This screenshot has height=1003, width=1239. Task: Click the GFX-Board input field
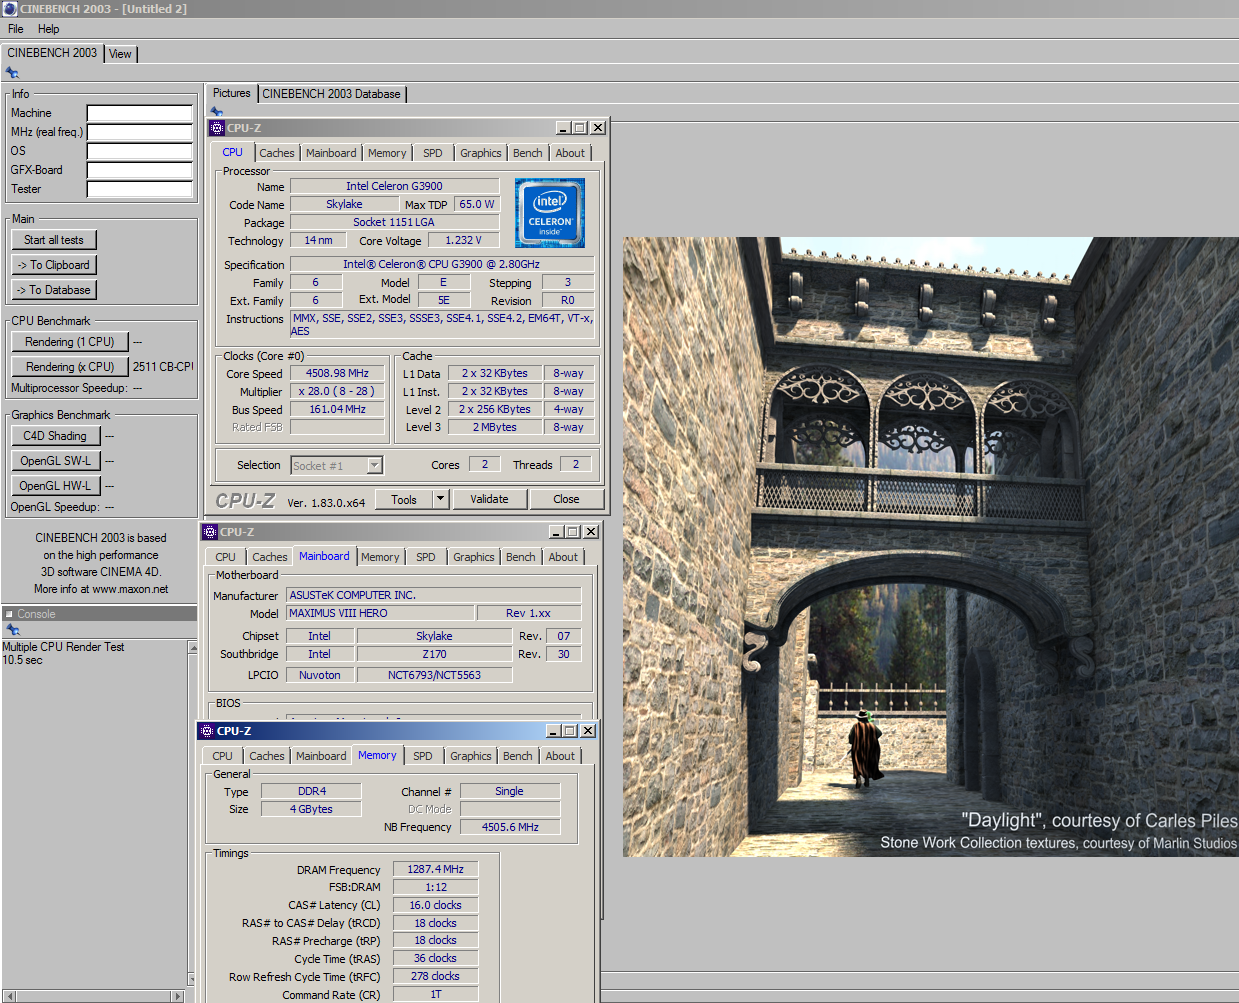[139, 170]
